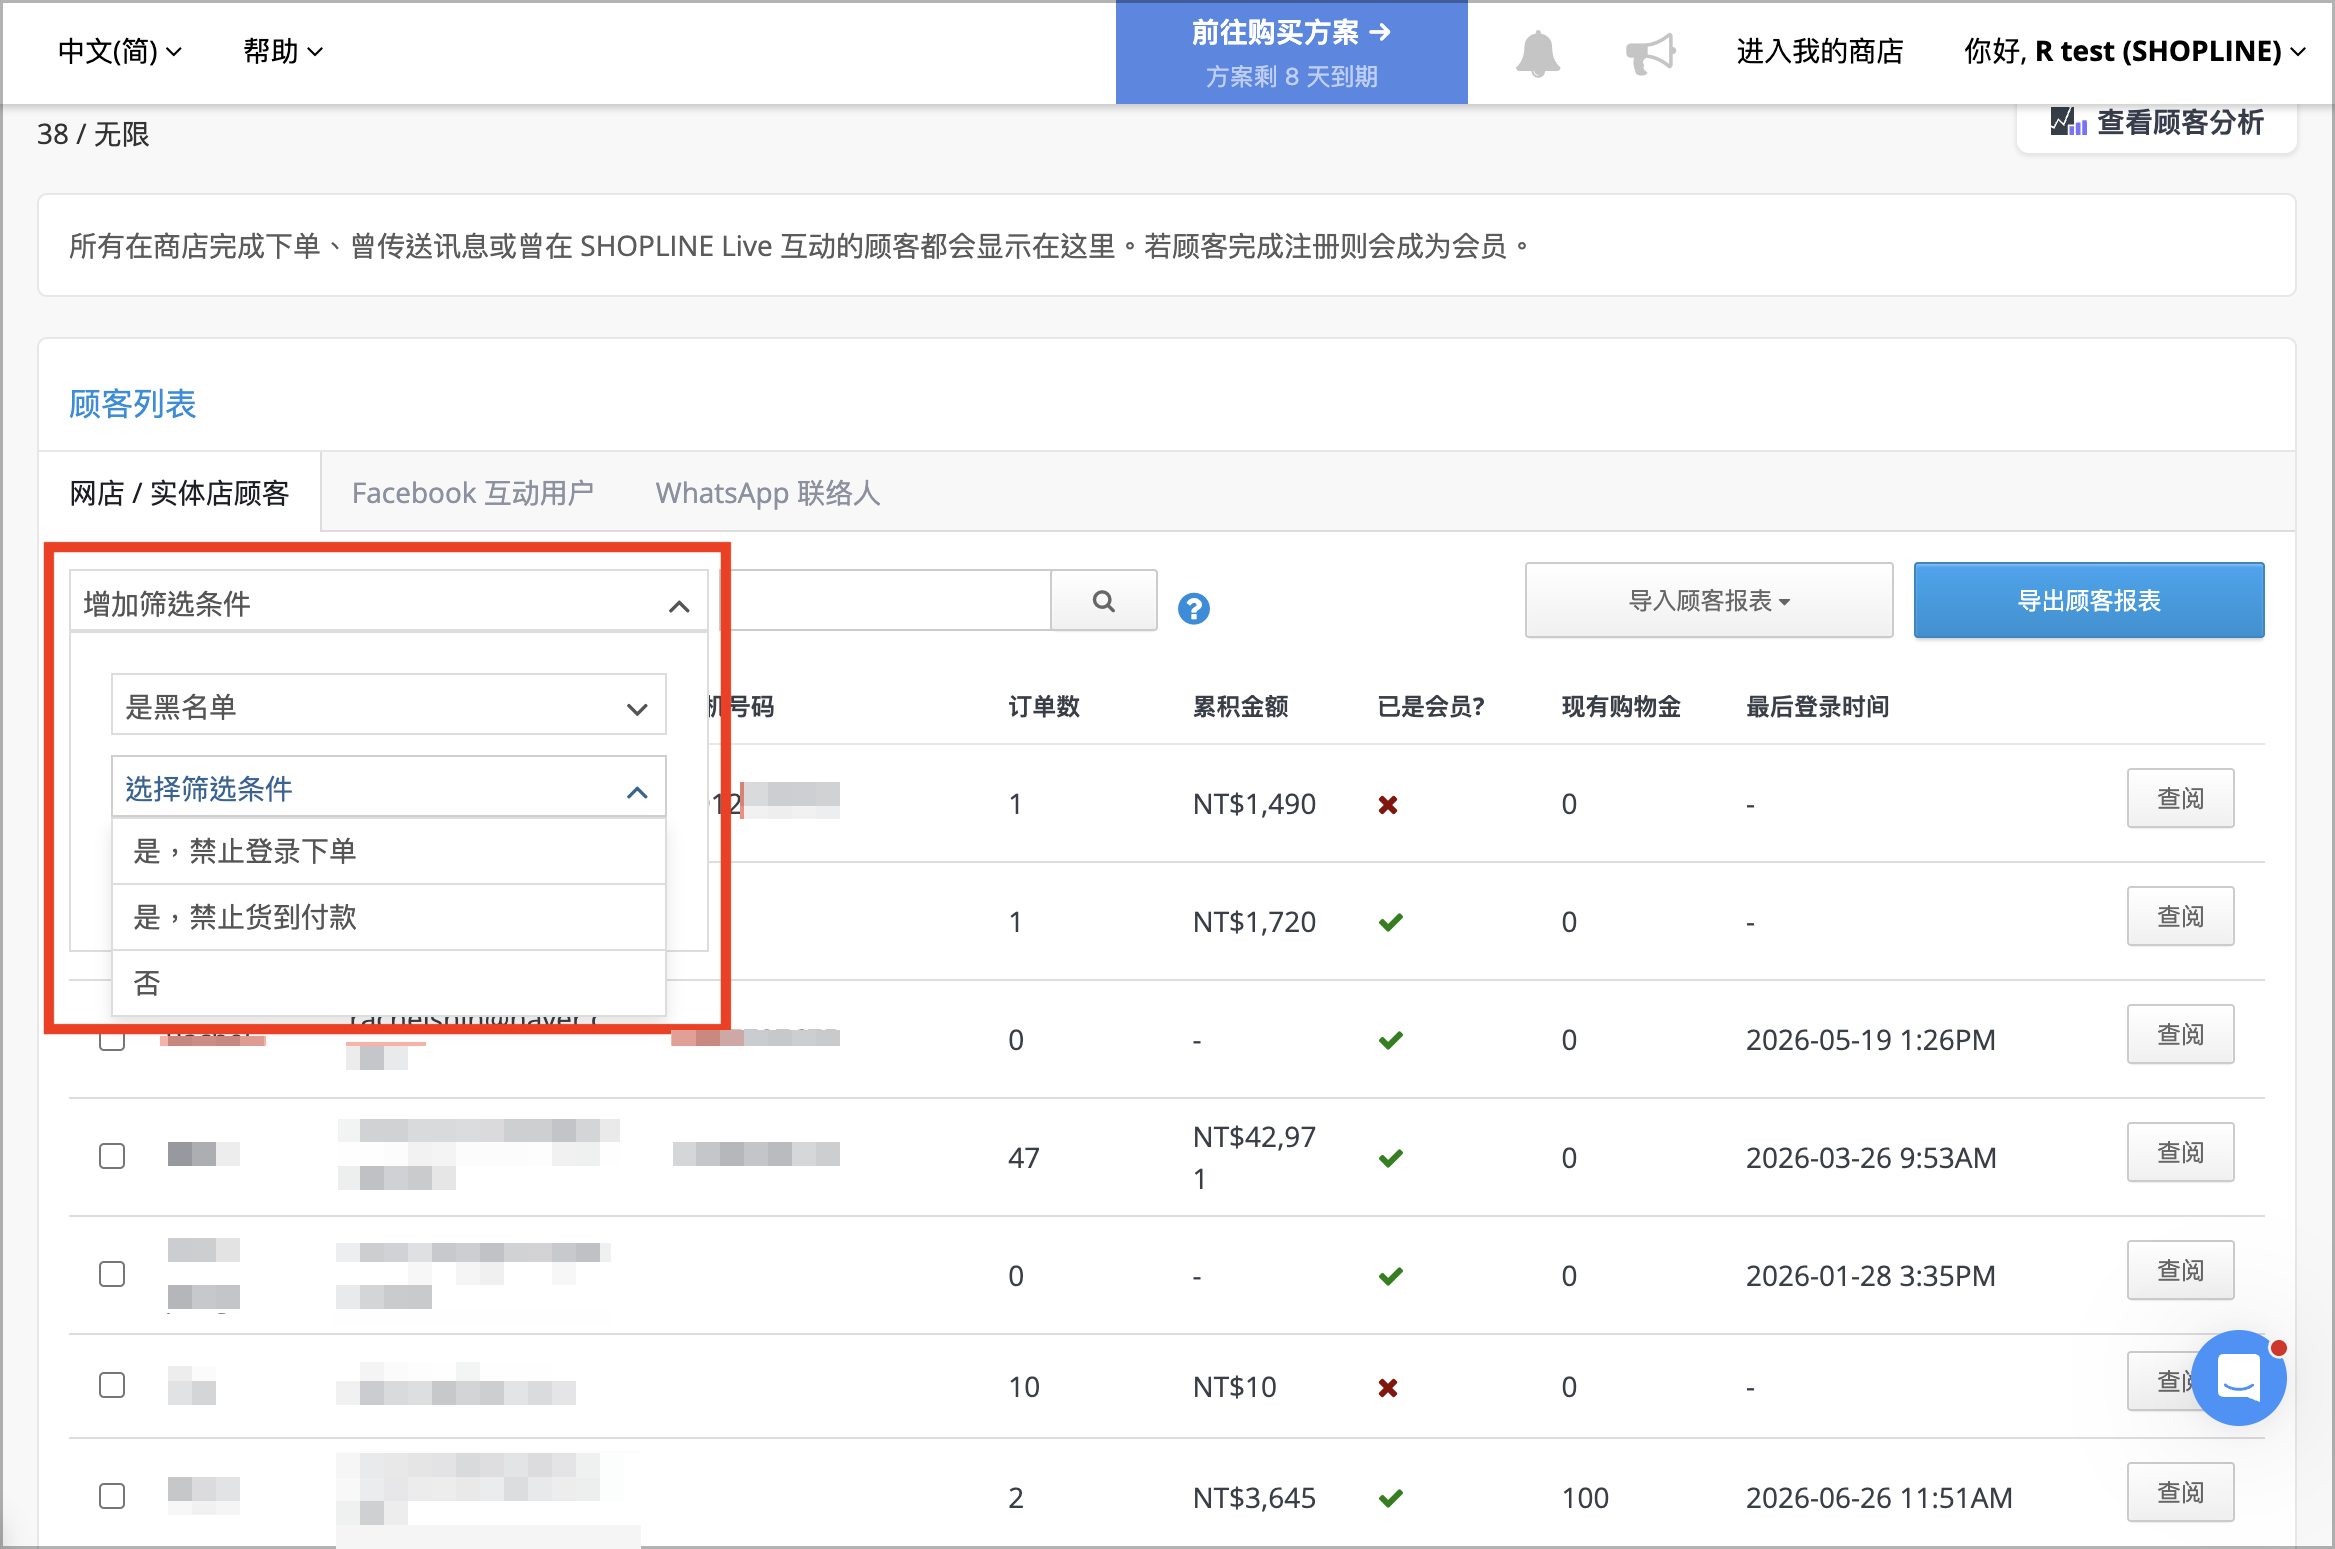
Task: Click the megaphone announcements icon
Action: 1650,53
